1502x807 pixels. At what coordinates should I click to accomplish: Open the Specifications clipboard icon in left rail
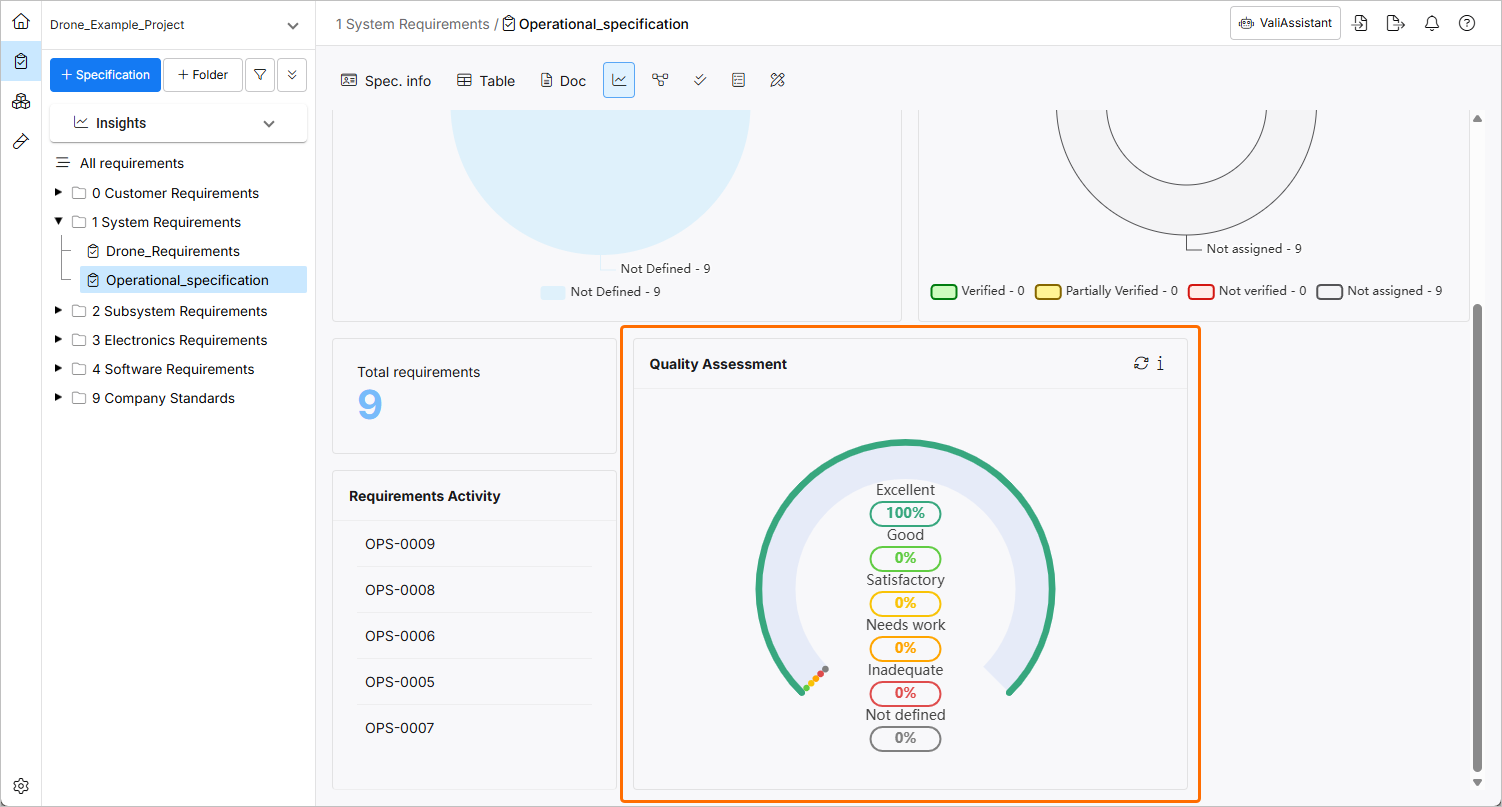[21, 61]
